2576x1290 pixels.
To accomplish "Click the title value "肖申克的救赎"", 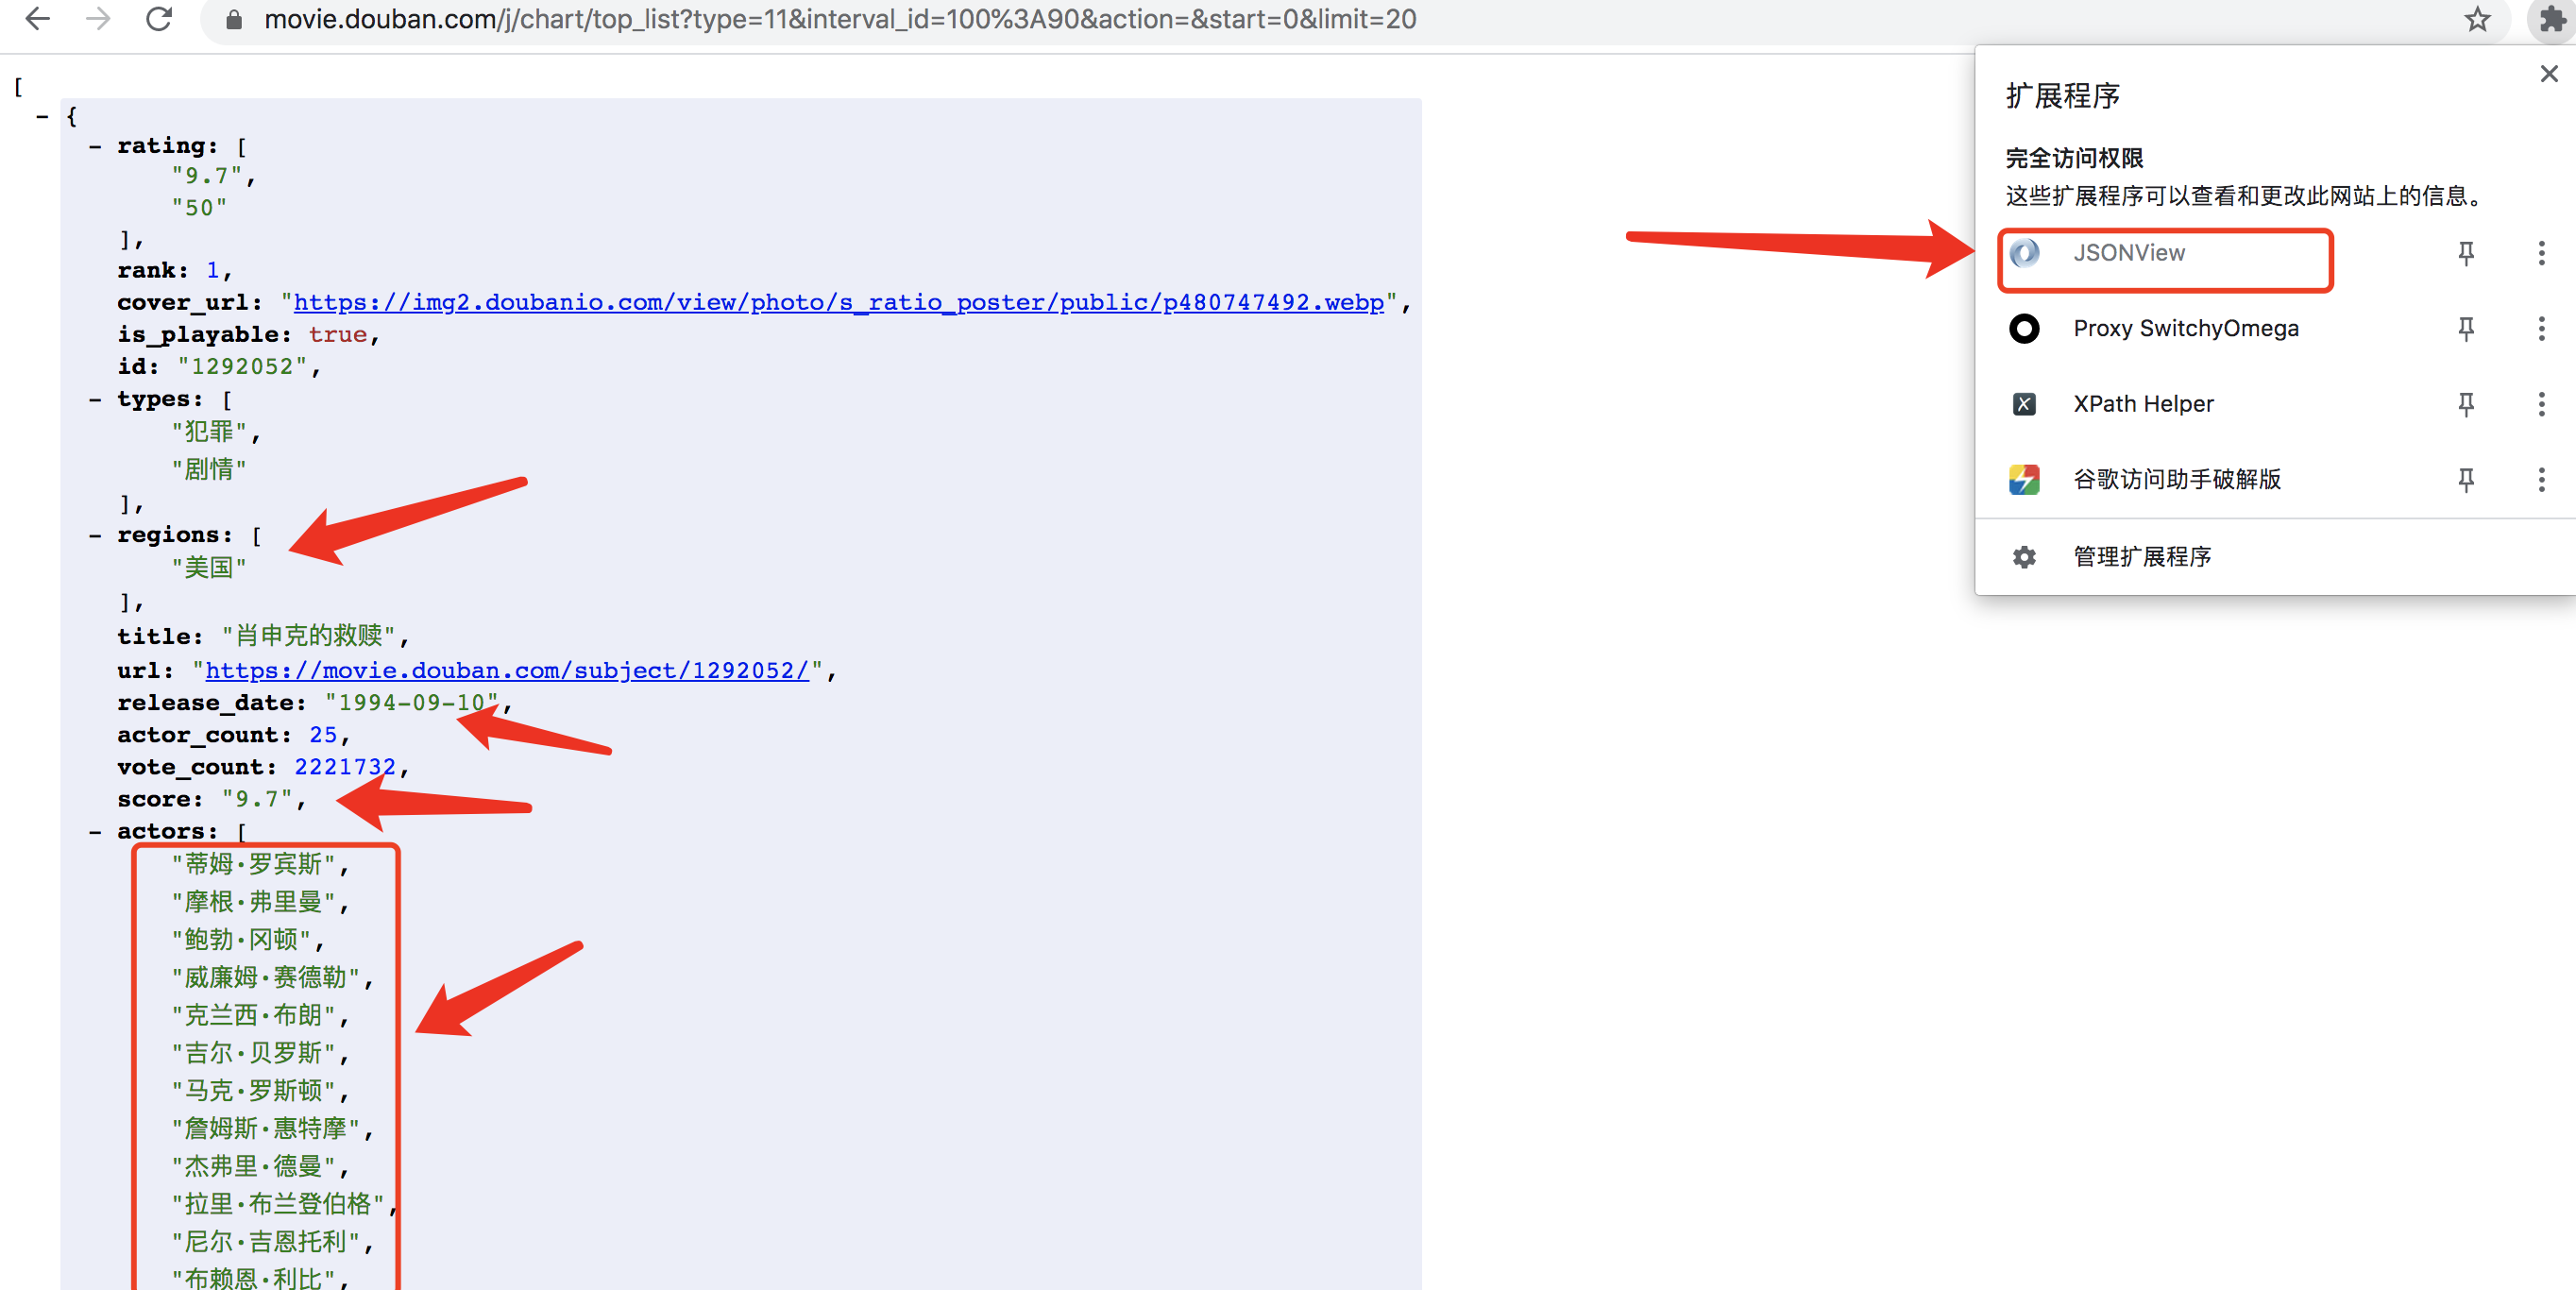I will [x=308, y=635].
